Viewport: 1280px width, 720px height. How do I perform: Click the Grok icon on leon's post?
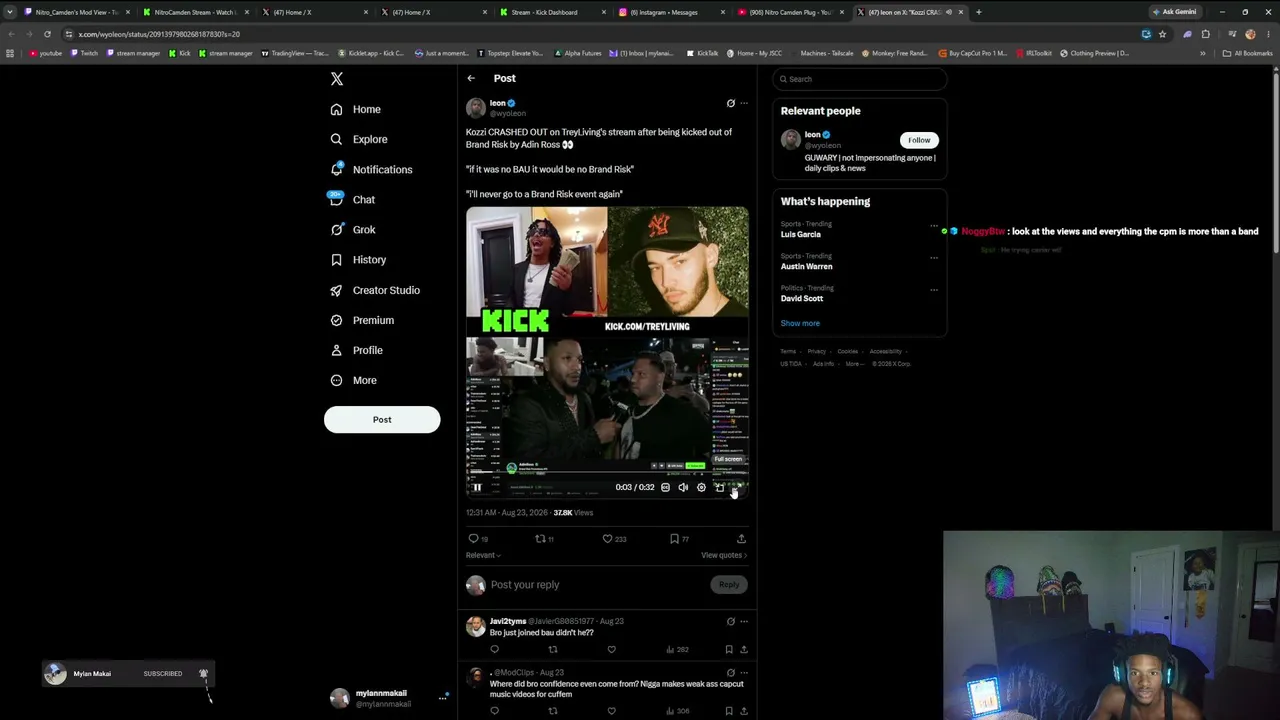[x=730, y=103]
